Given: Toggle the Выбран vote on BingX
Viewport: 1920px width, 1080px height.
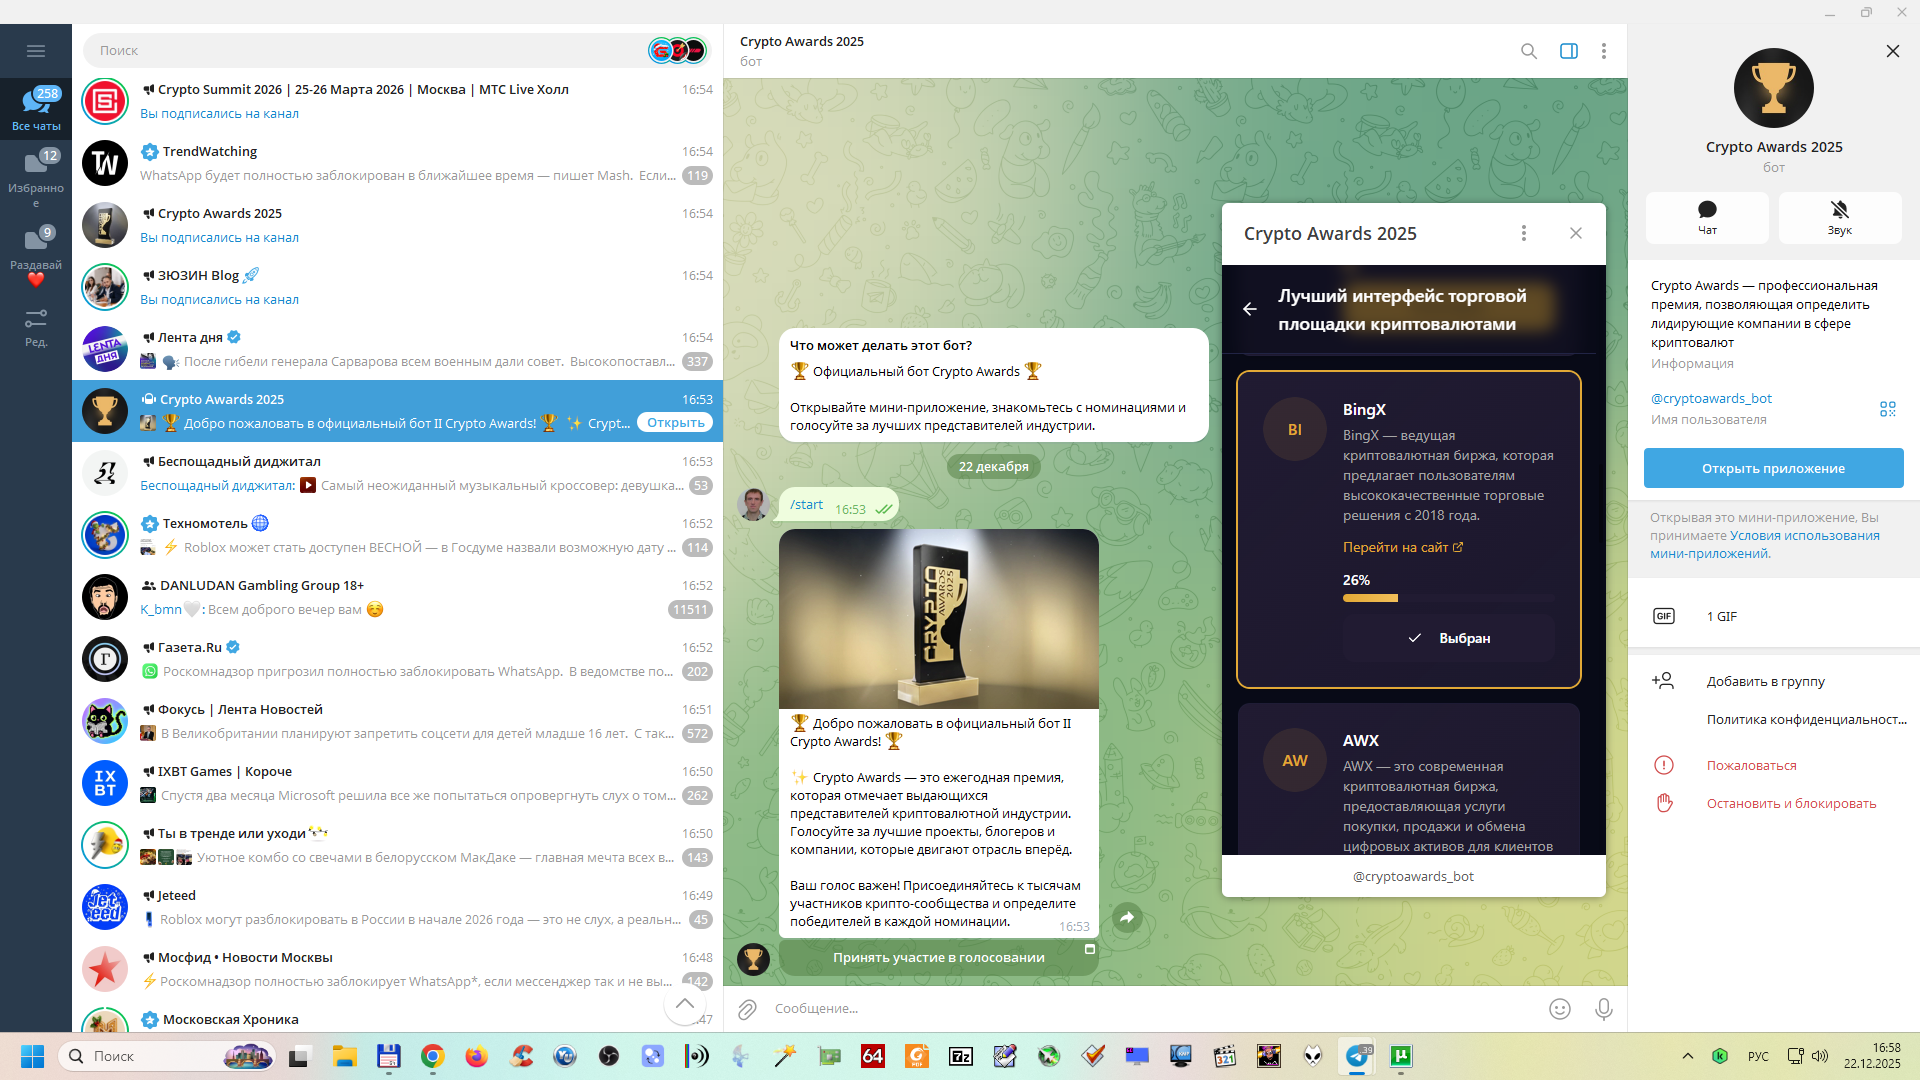Looking at the screenshot, I should 1449,638.
